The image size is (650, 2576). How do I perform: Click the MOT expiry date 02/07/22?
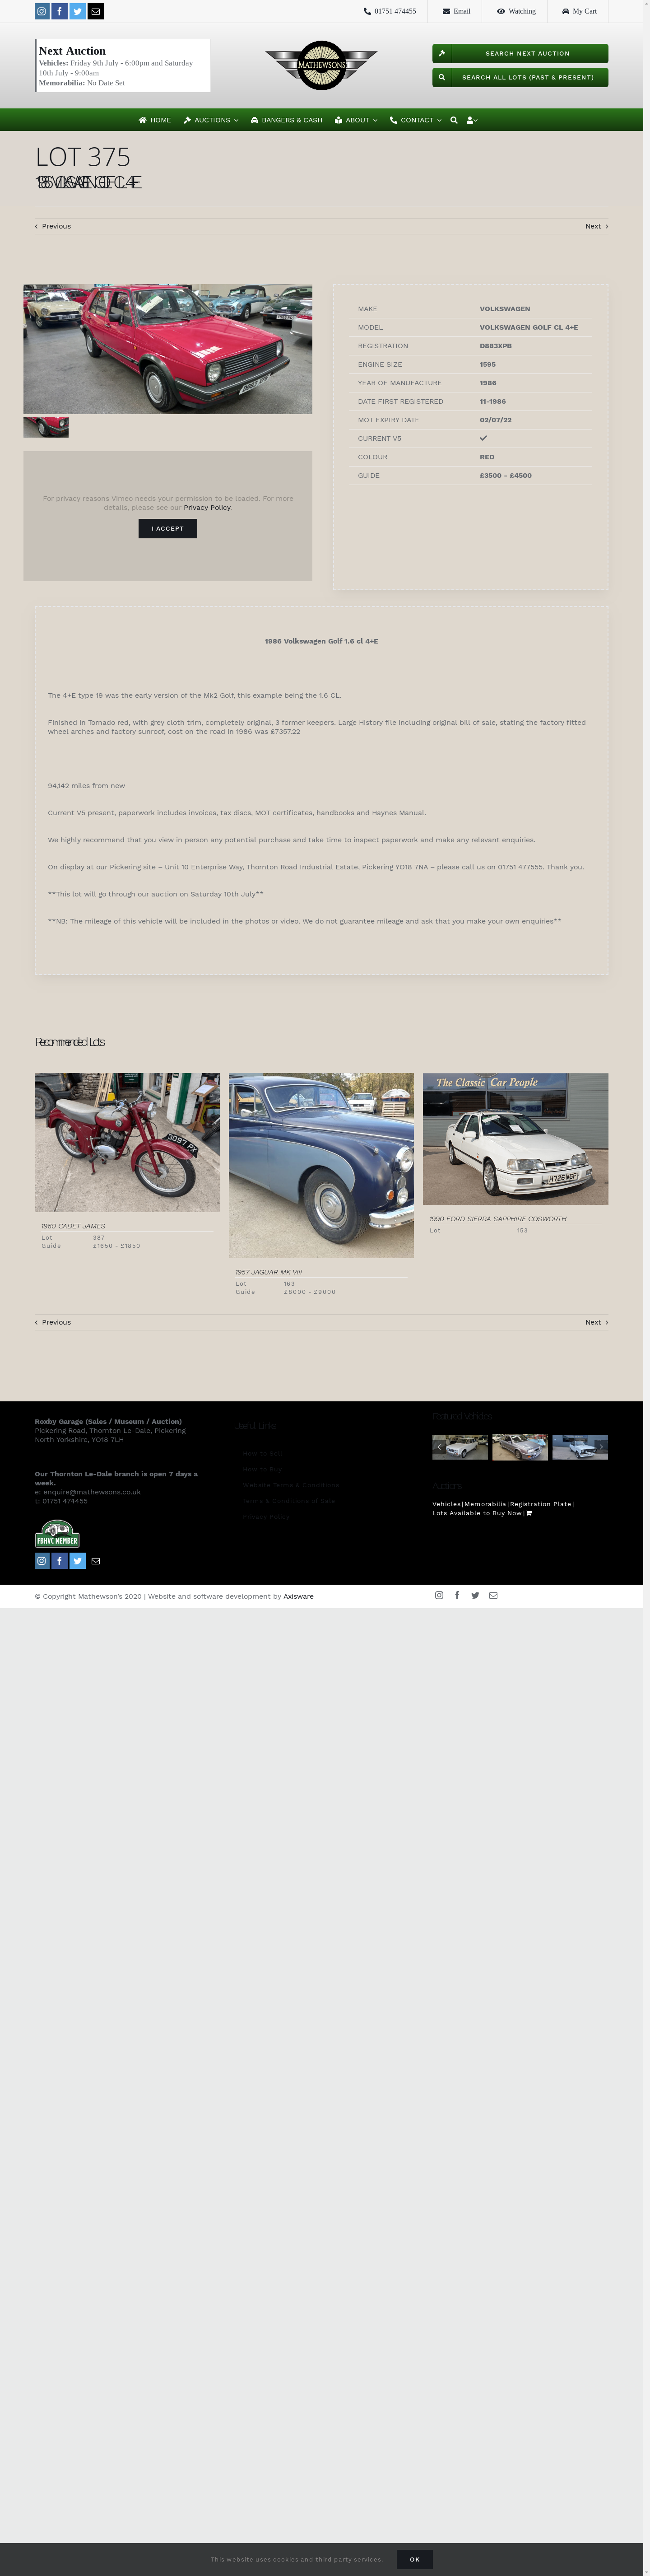[x=496, y=420]
